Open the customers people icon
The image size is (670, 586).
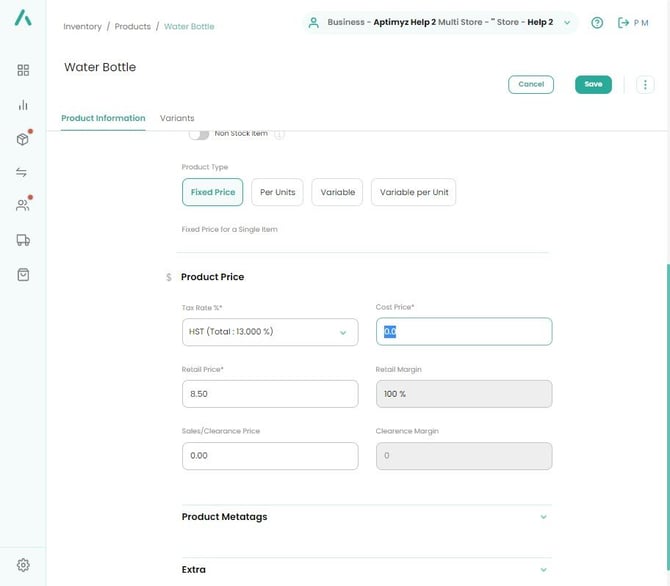[23, 206]
